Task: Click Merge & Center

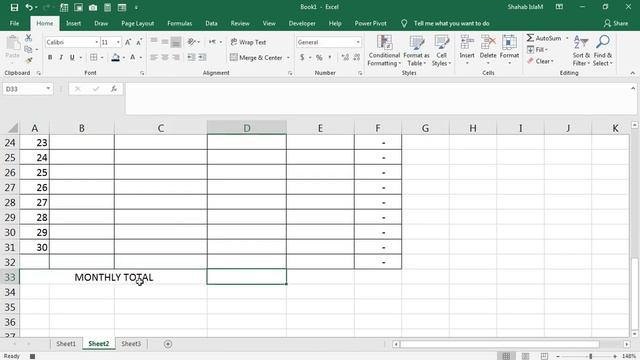Action: click(256, 58)
